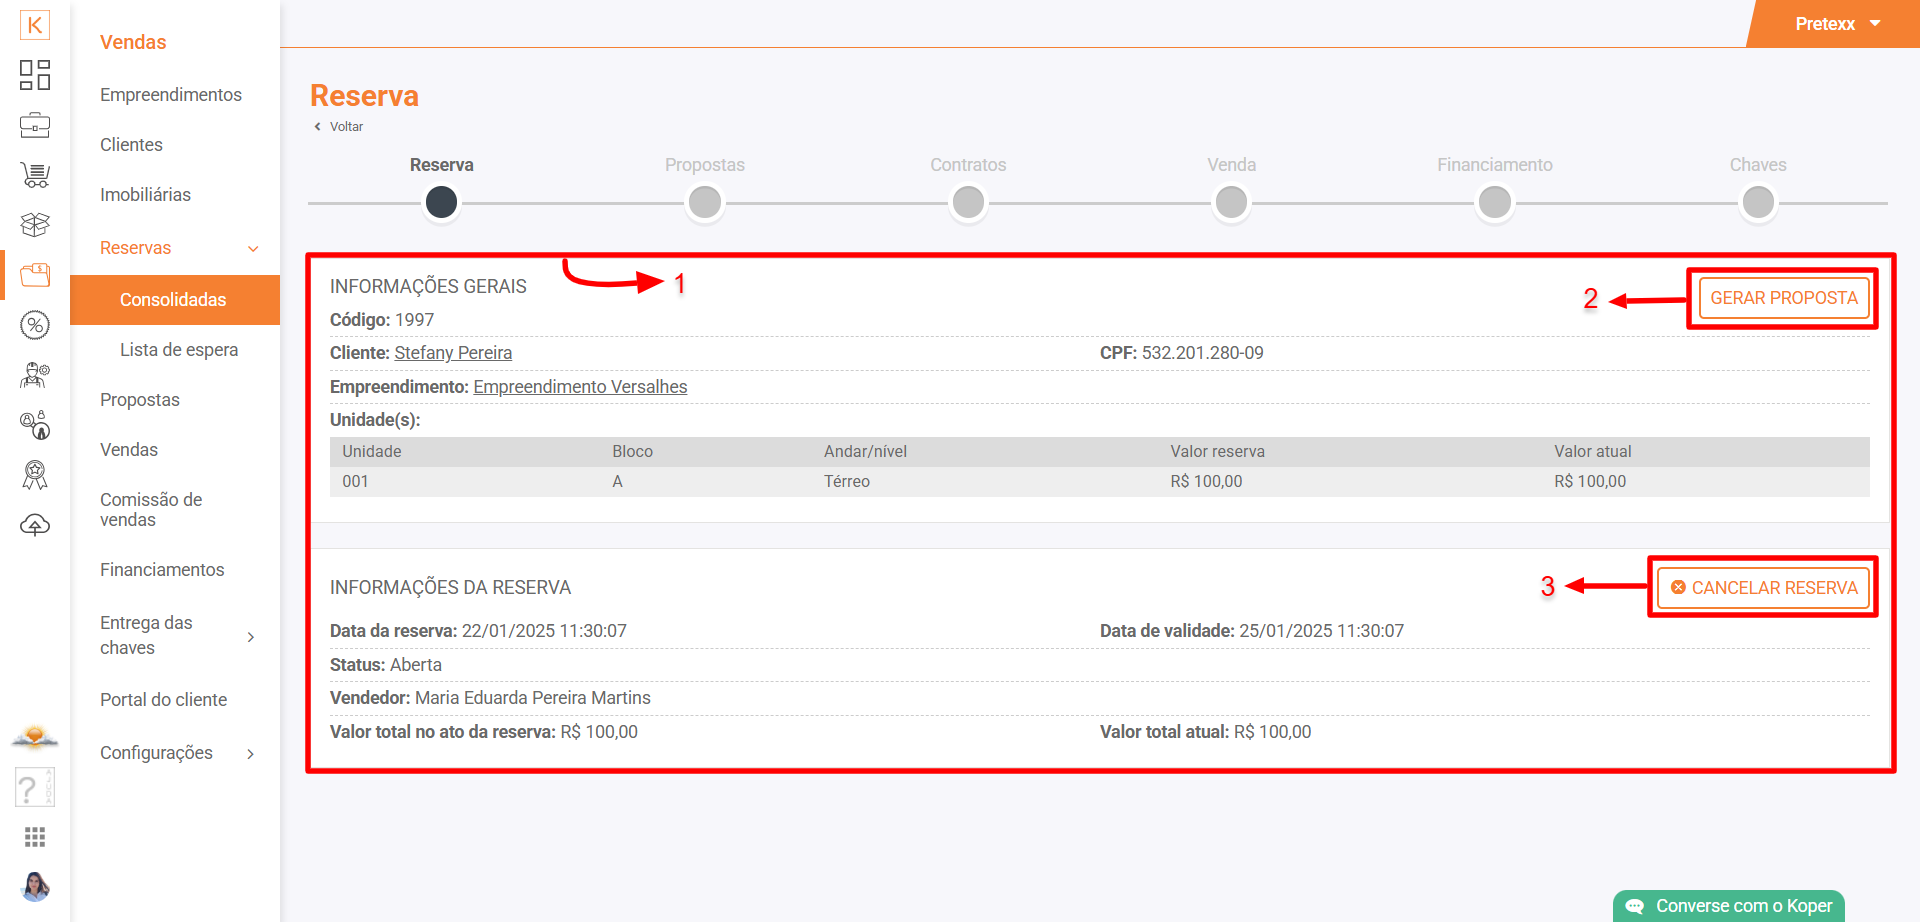Click the cloud upload icon
This screenshot has width=1920, height=922.
35,525
